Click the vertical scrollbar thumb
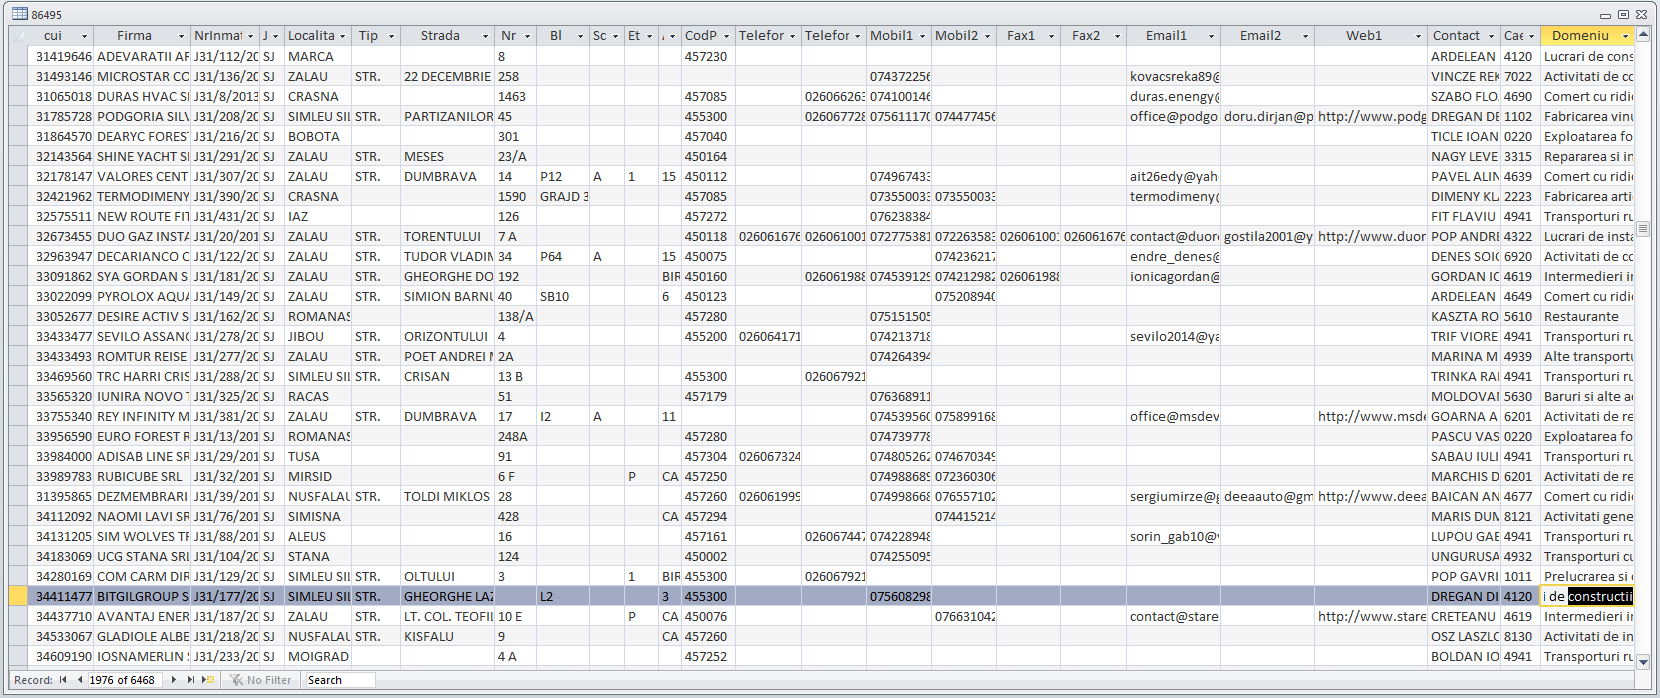 (x=1643, y=229)
